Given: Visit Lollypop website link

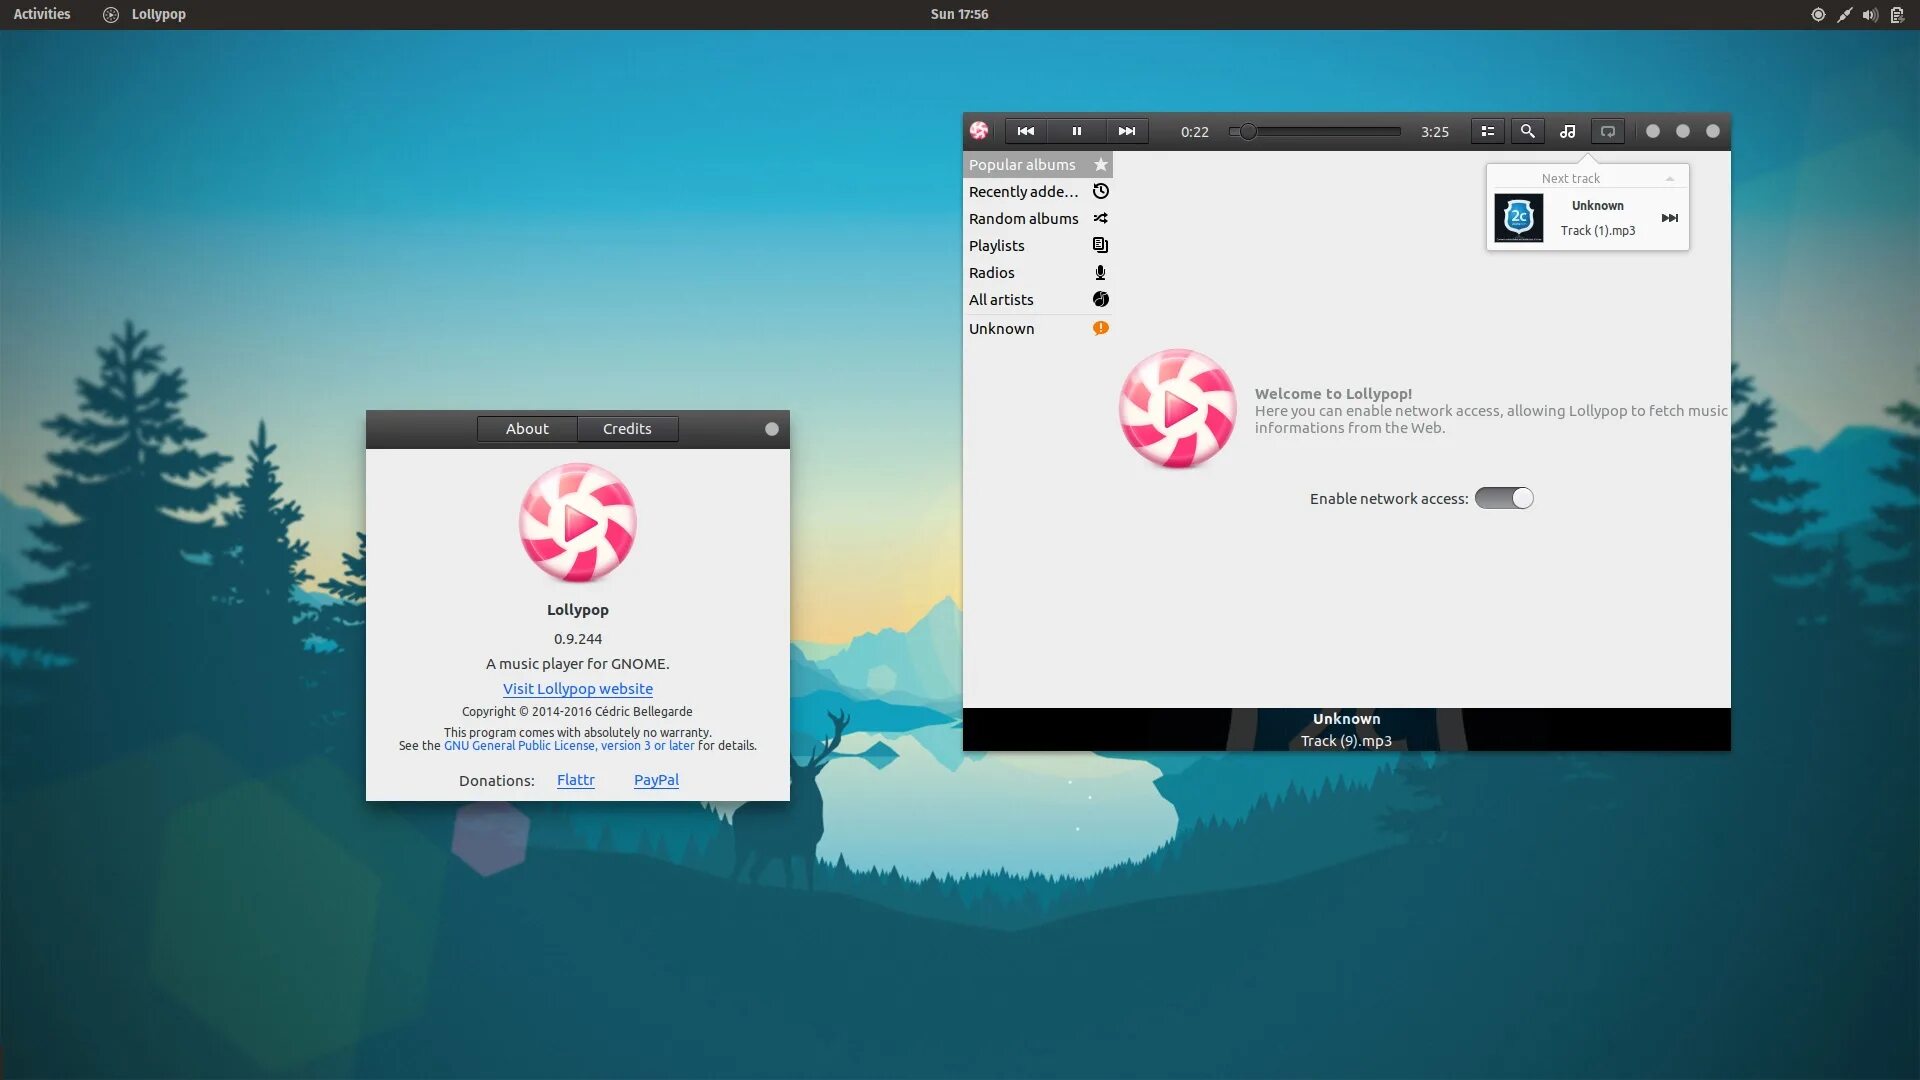Looking at the screenshot, I should [x=578, y=687].
